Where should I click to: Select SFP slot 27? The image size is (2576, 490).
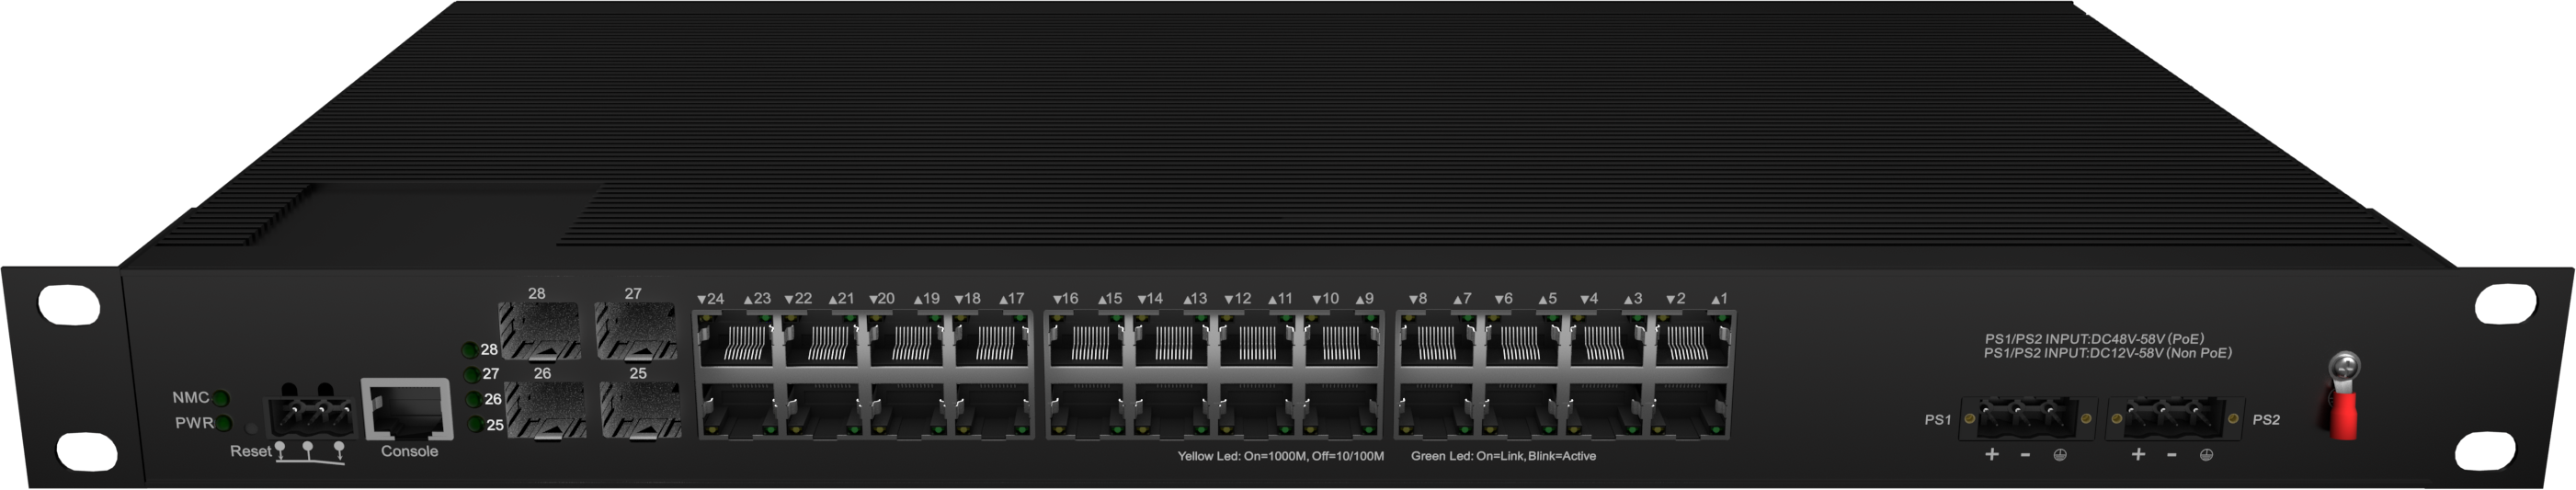tap(635, 331)
